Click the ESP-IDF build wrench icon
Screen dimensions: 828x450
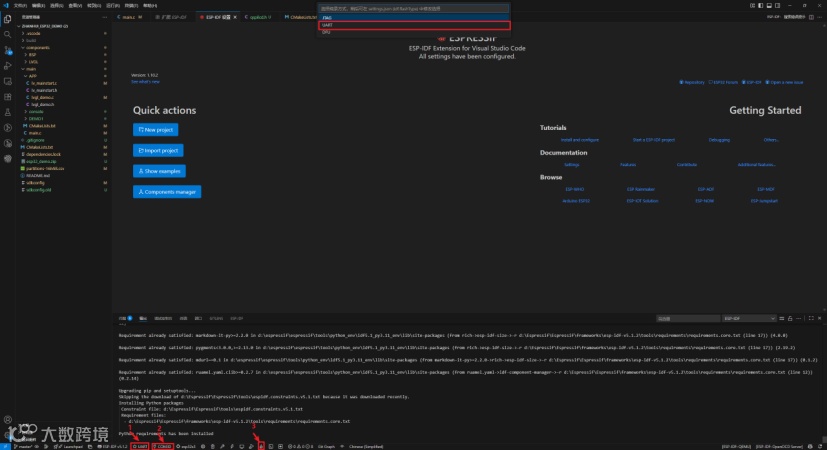[x=222, y=446]
